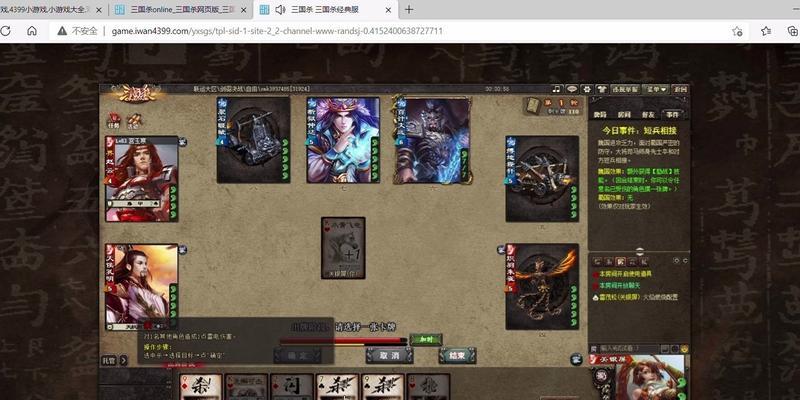Collapse the event panel divider handle
The image size is (800, 400).
[x=640, y=251]
